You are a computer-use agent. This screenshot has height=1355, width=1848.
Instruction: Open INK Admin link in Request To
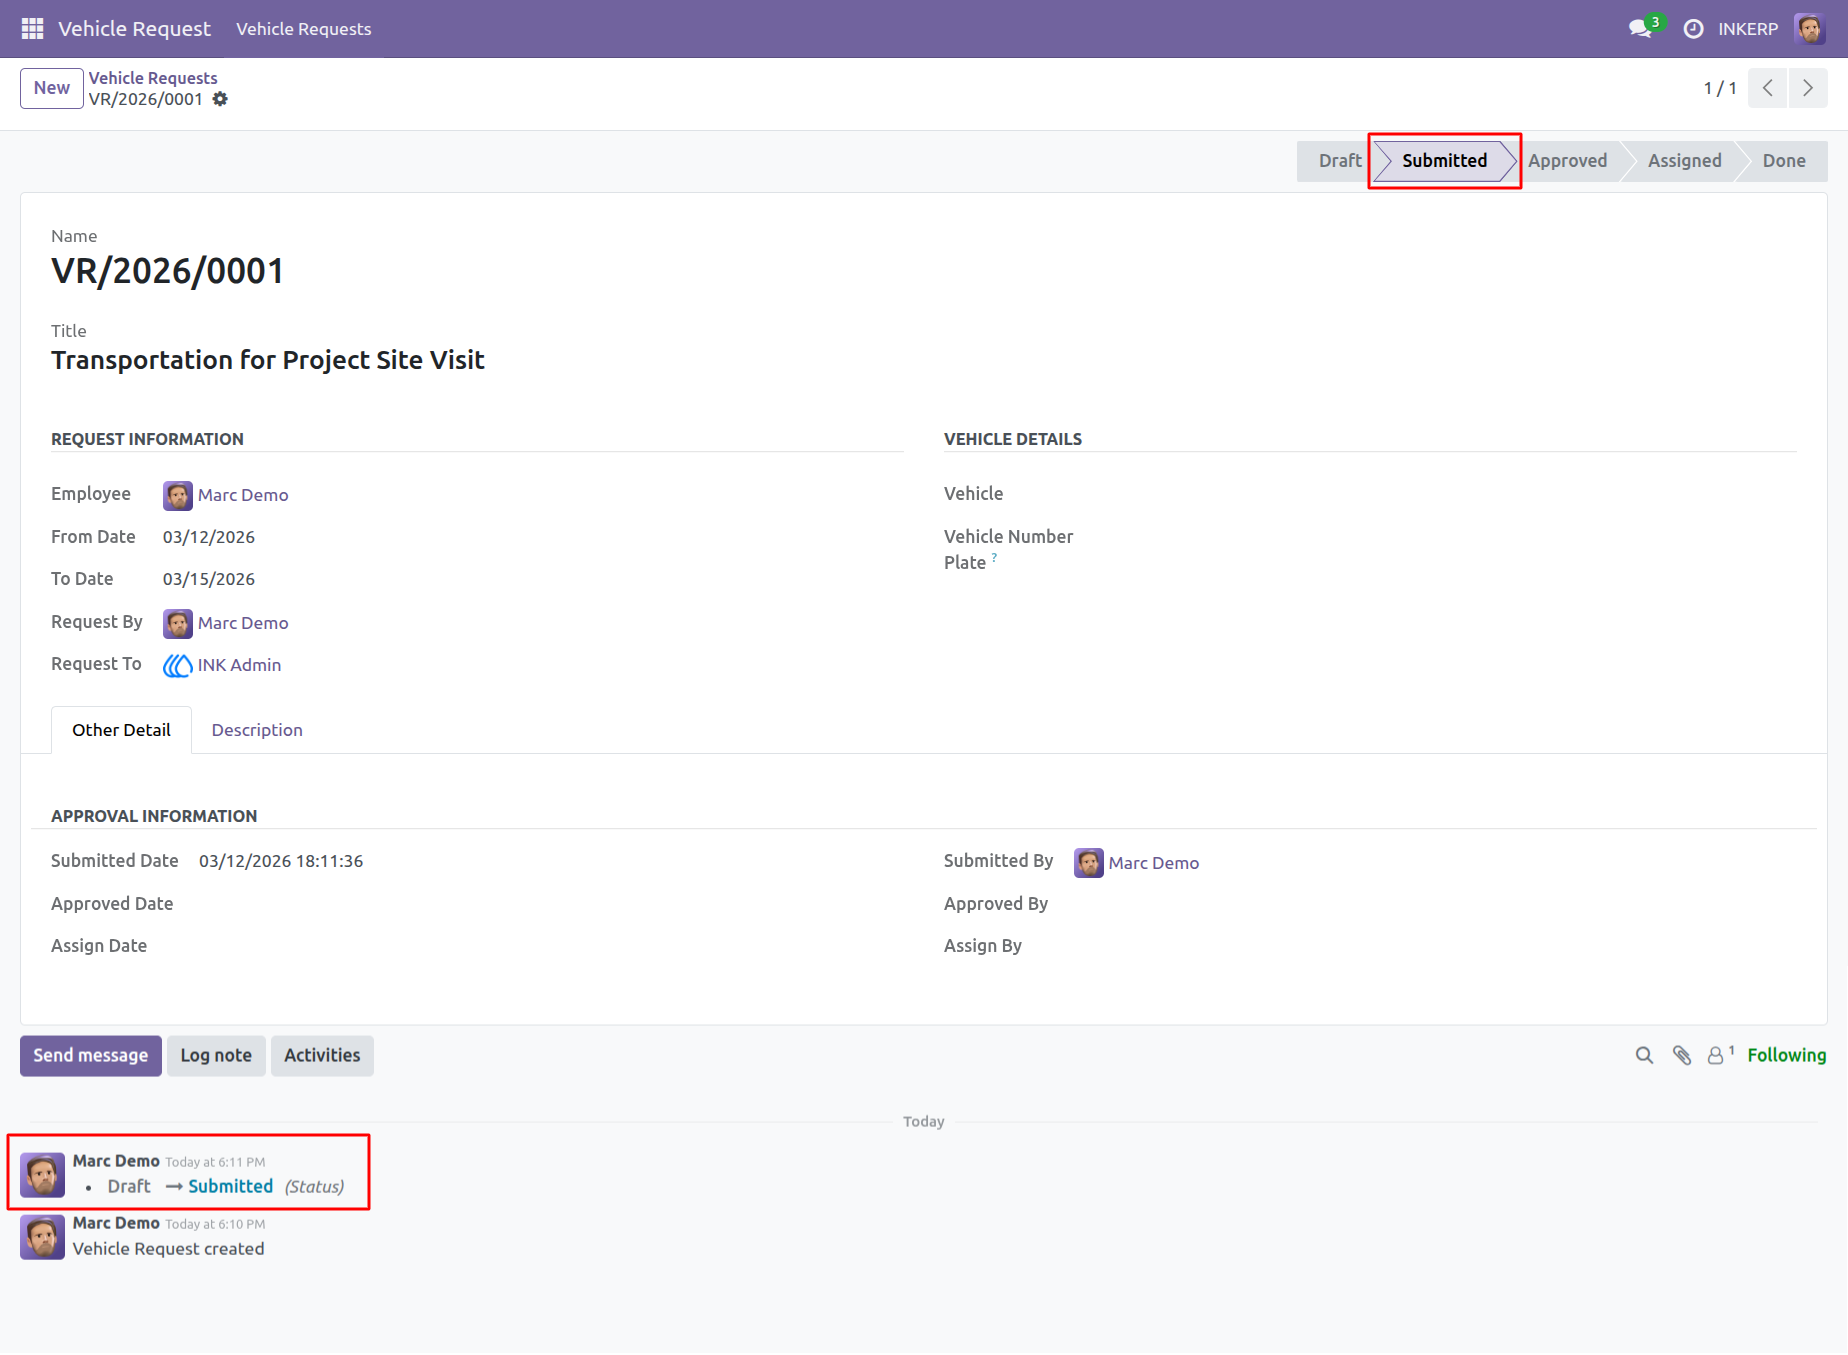(239, 665)
